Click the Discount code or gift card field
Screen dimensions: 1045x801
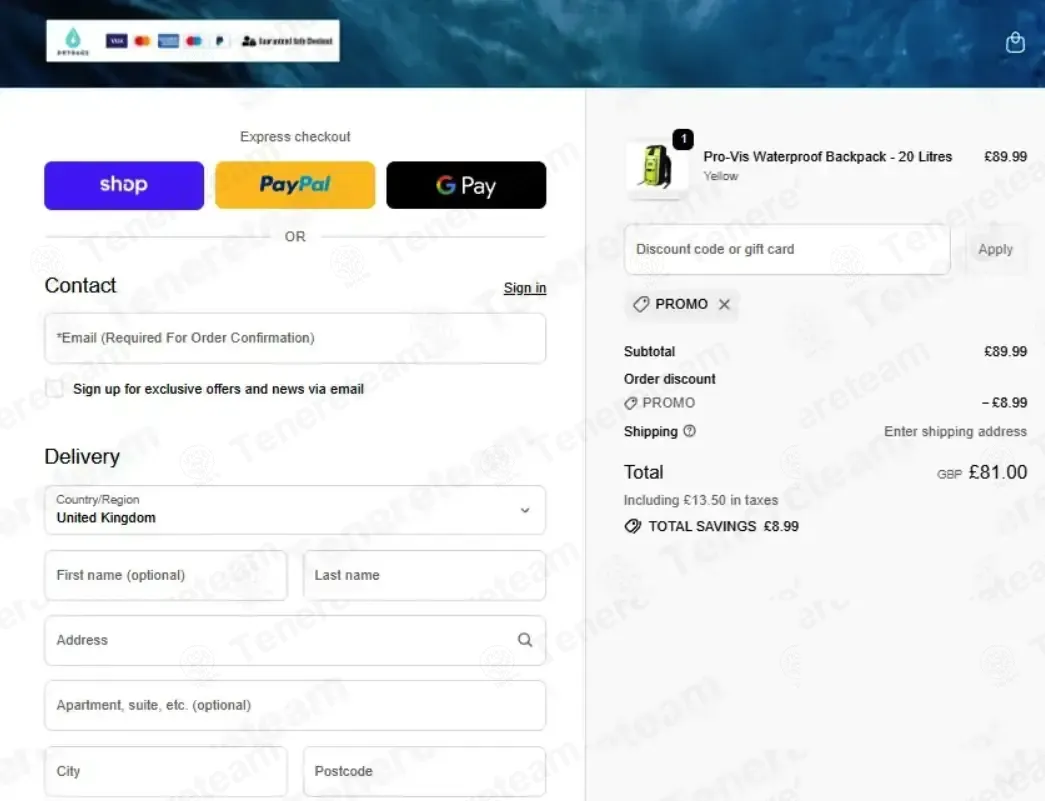787,249
